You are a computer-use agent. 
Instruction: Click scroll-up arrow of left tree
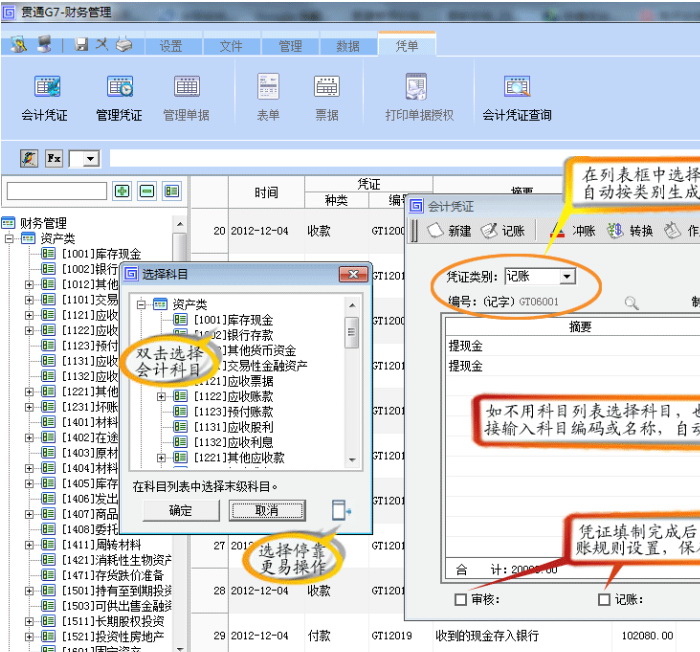[180, 224]
